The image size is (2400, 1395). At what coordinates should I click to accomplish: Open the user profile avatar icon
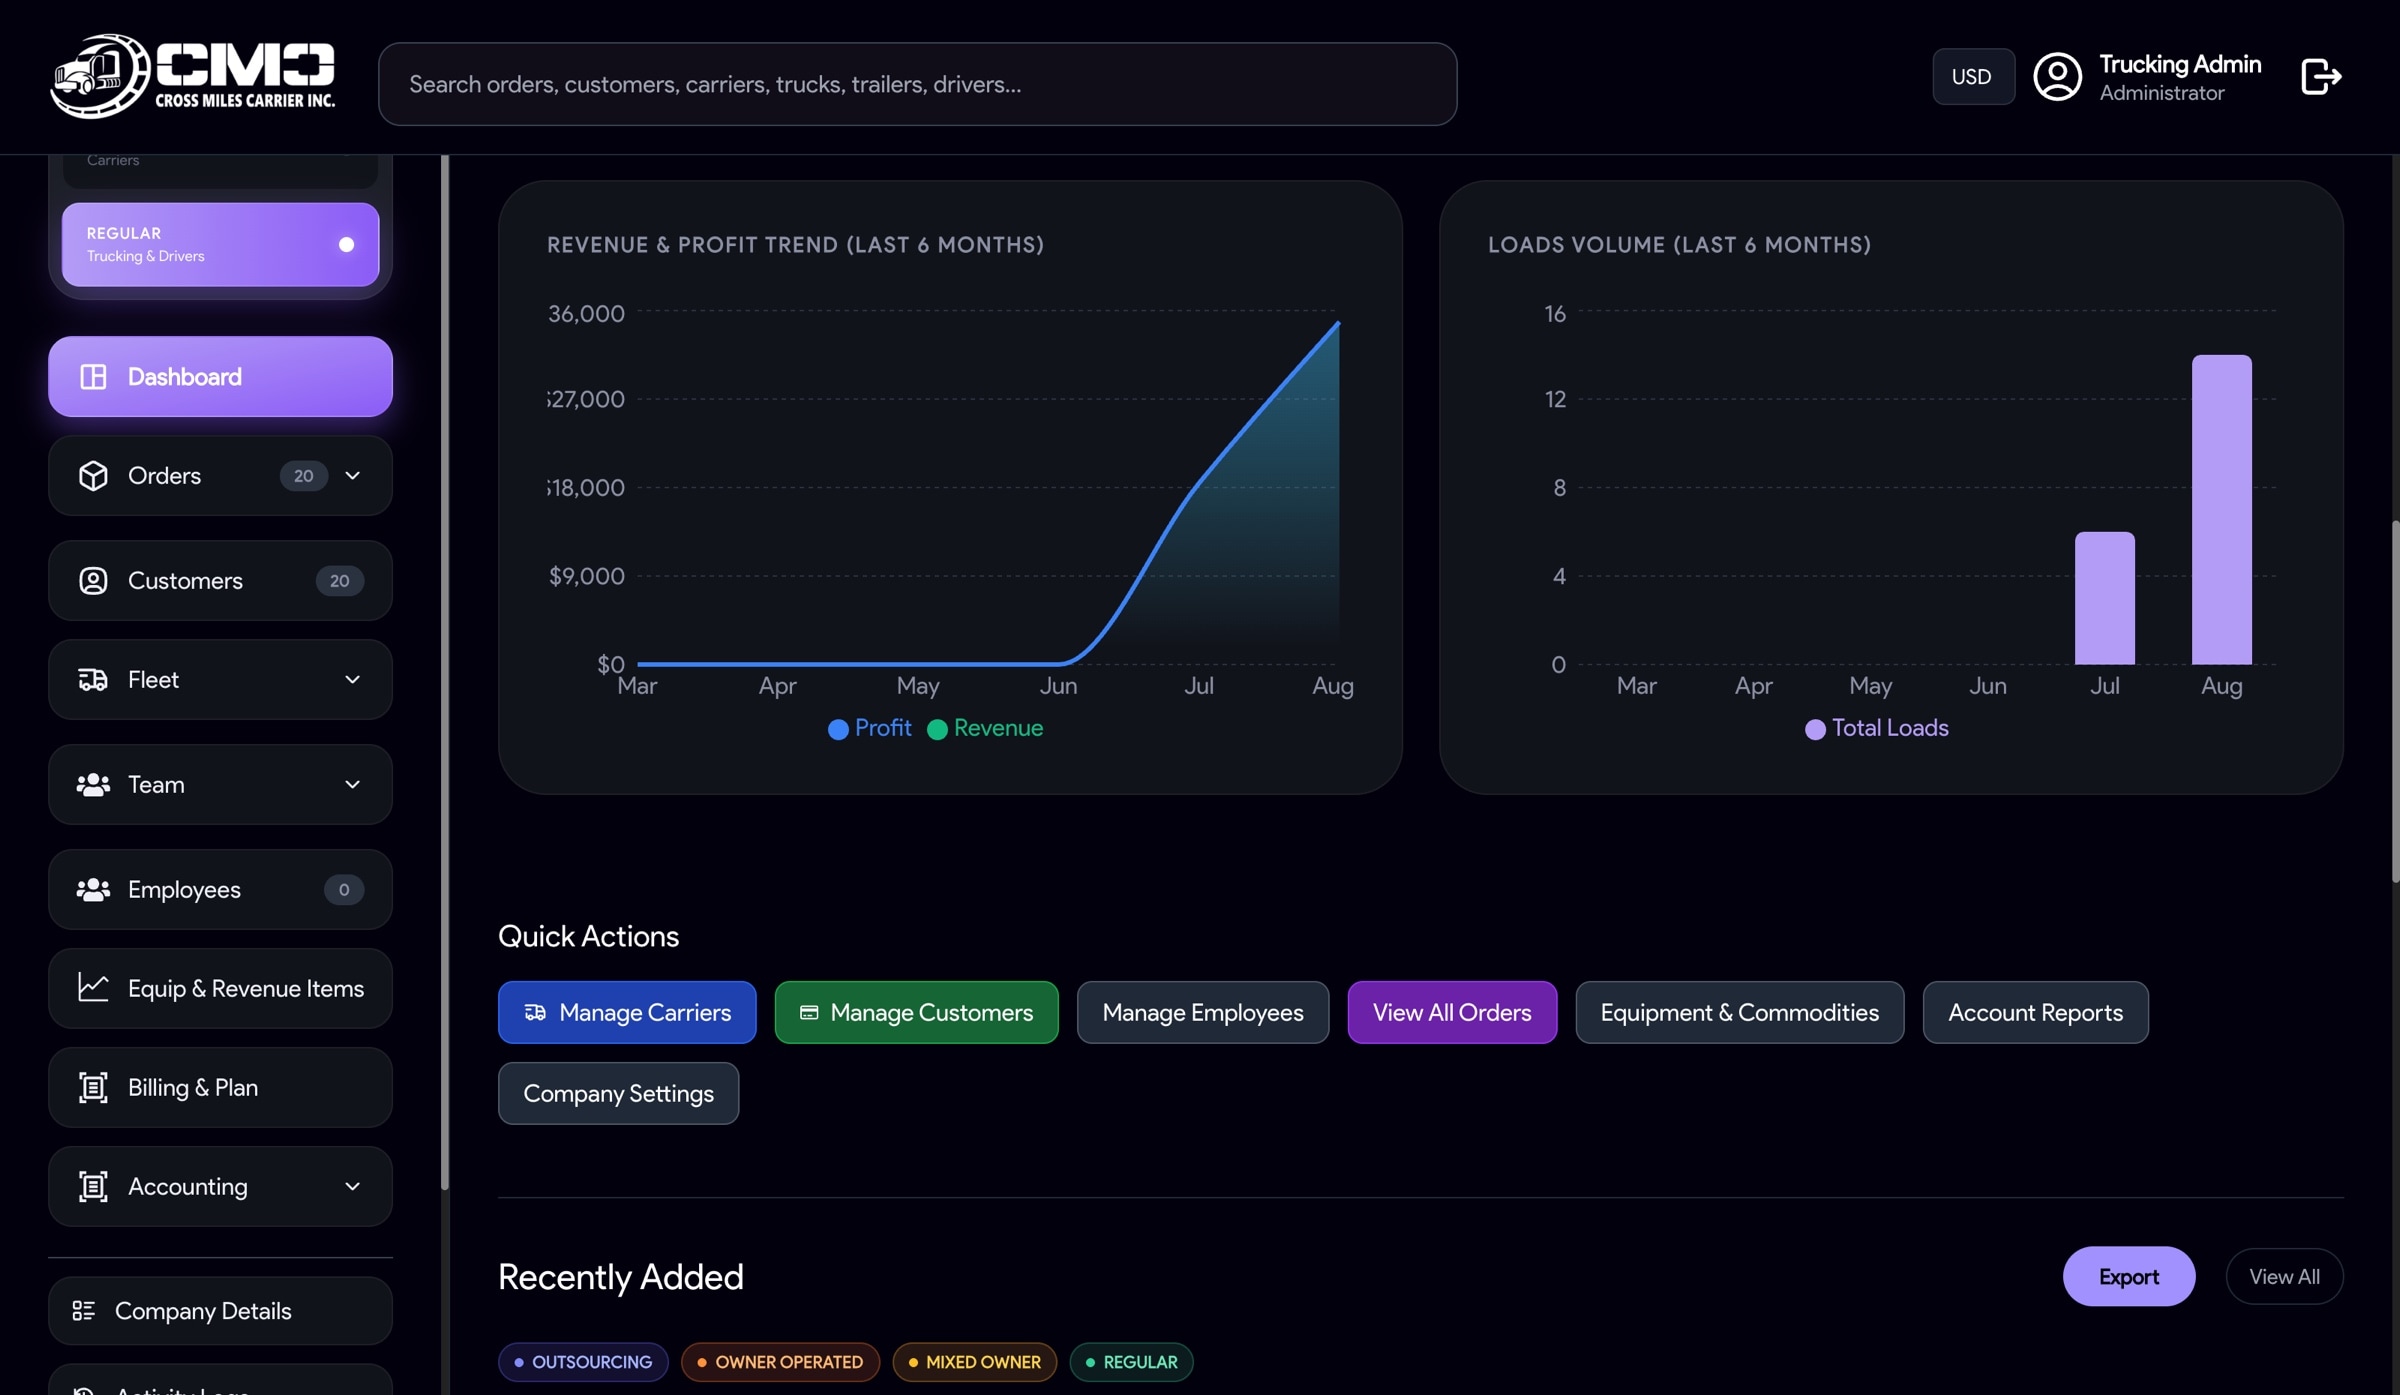click(x=2057, y=77)
